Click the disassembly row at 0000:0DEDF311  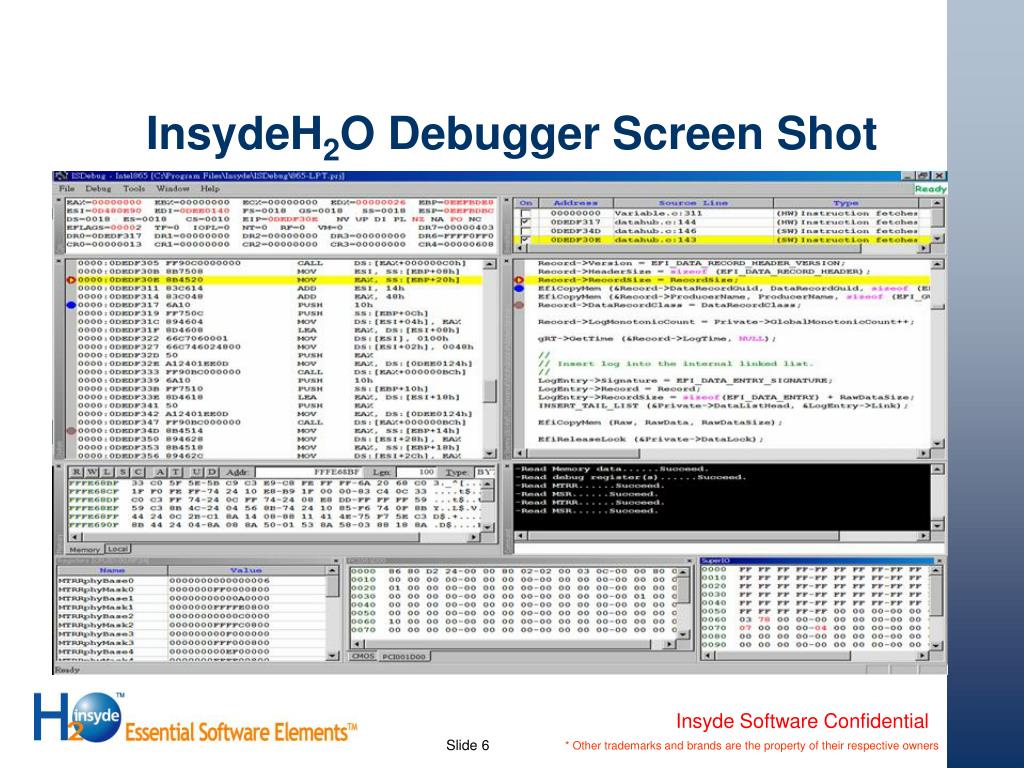pos(279,288)
